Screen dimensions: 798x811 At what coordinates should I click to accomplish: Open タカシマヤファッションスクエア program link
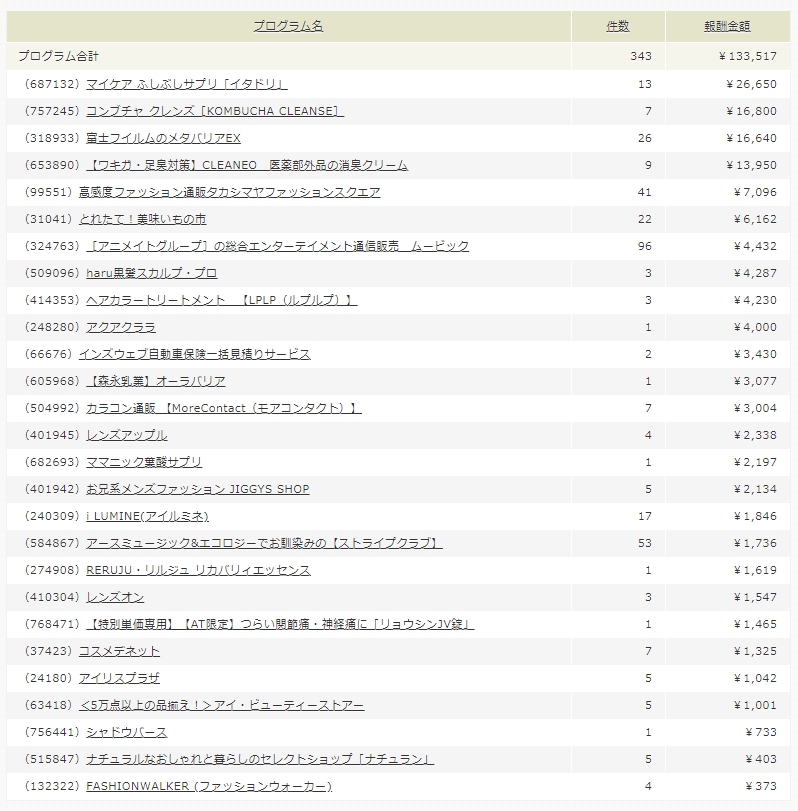click(x=230, y=192)
